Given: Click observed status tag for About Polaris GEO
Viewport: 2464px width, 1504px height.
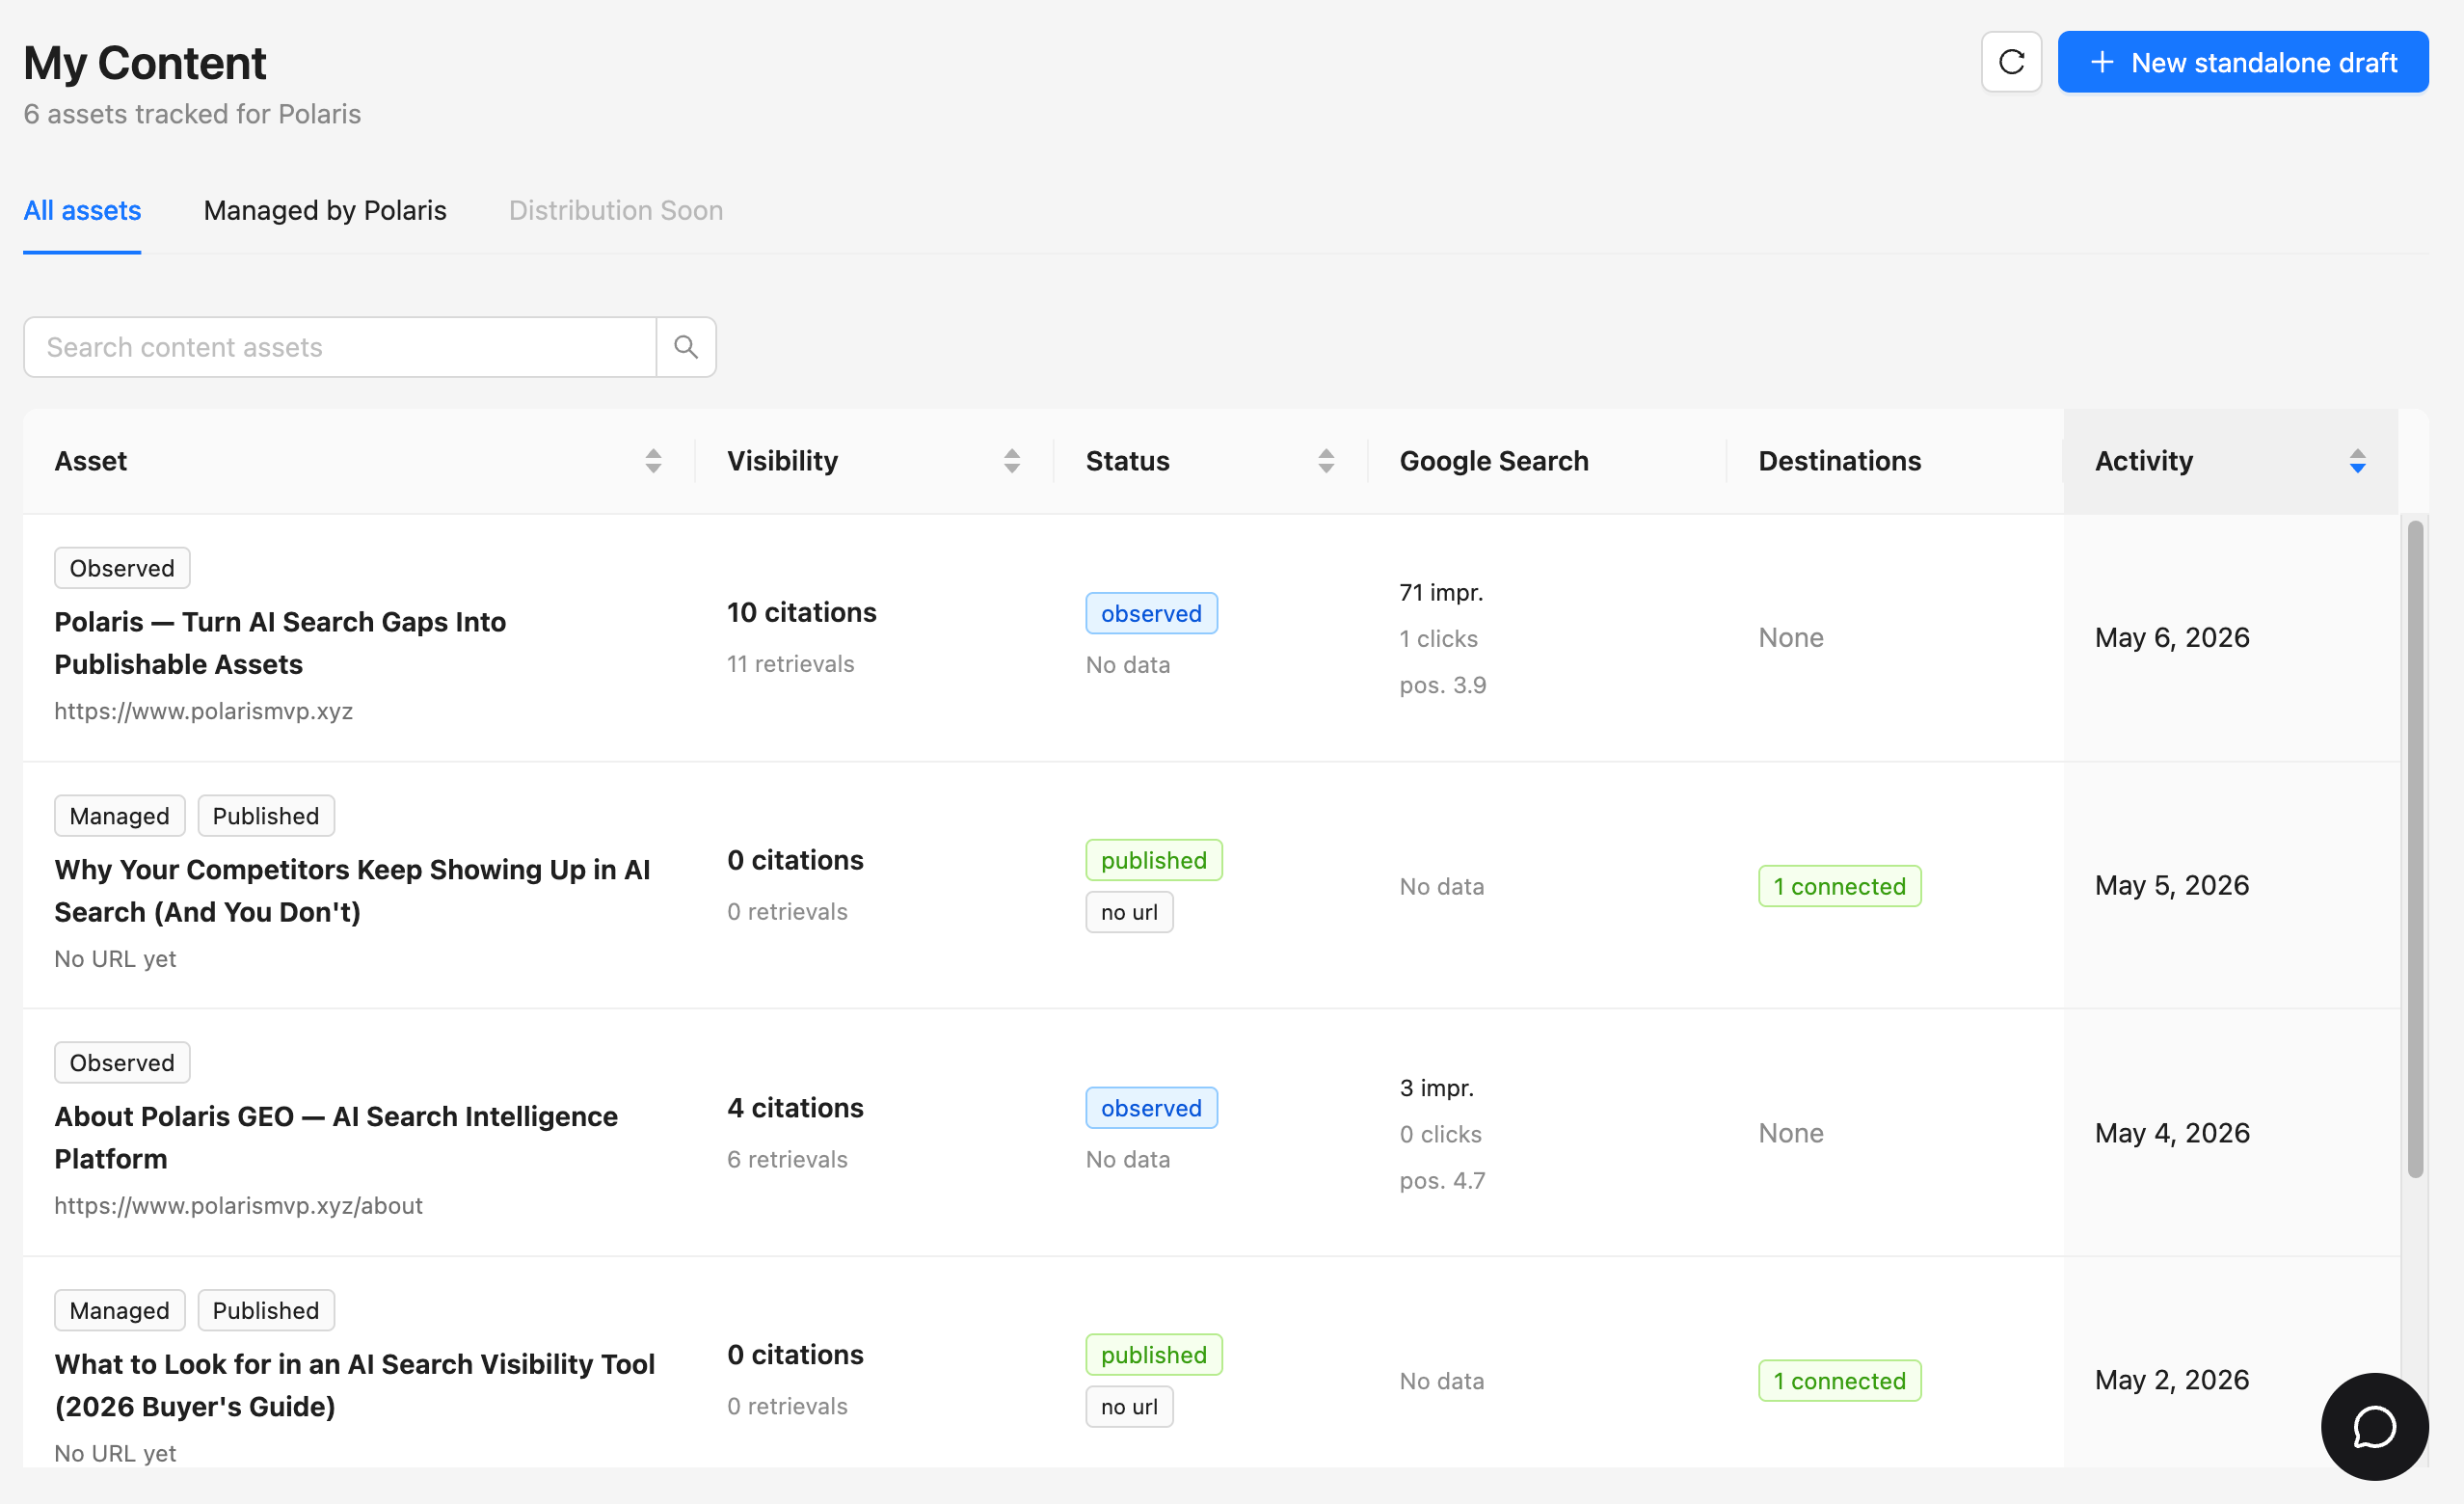Looking at the screenshot, I should point(1151,1108).
